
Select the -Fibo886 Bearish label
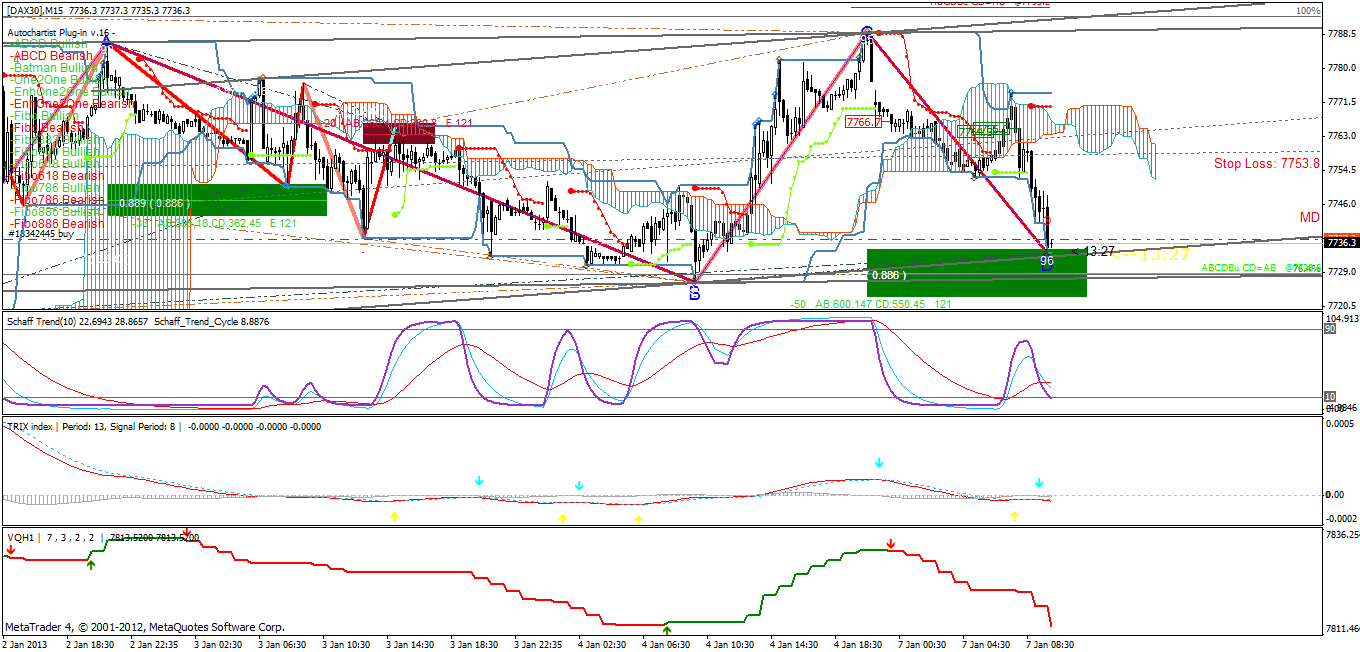[x=56, y=224]
